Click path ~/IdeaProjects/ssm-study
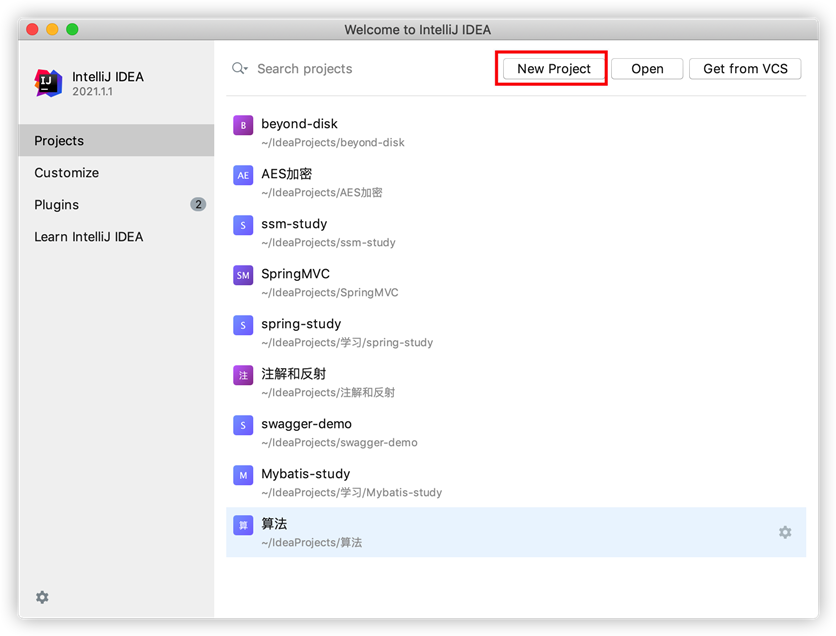 pos(328,243)
